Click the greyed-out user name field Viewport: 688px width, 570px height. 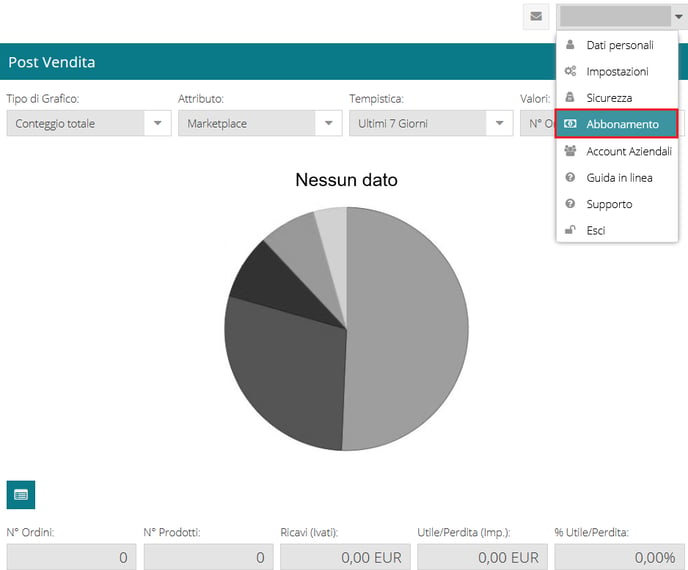pyautogui.click(x=615, y=17)
